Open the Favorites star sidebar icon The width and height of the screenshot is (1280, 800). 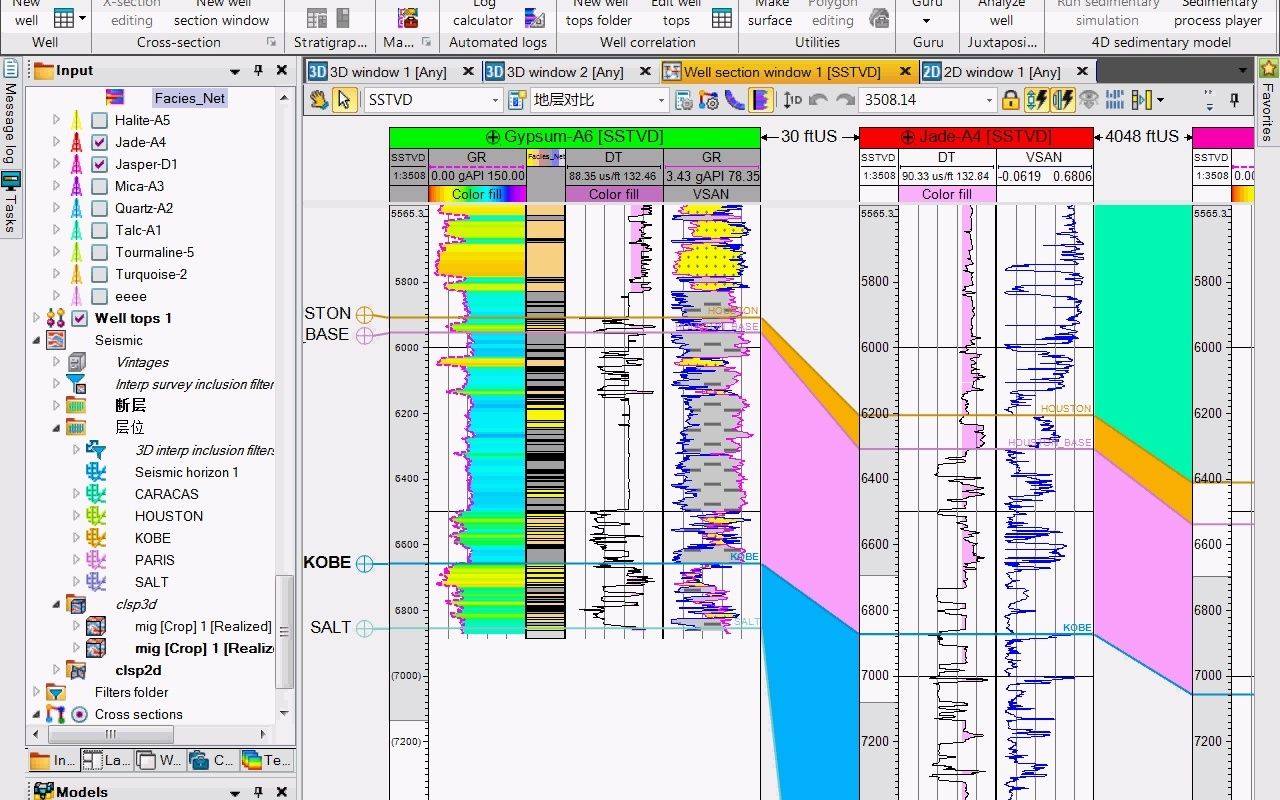(x=1268, y=69)
